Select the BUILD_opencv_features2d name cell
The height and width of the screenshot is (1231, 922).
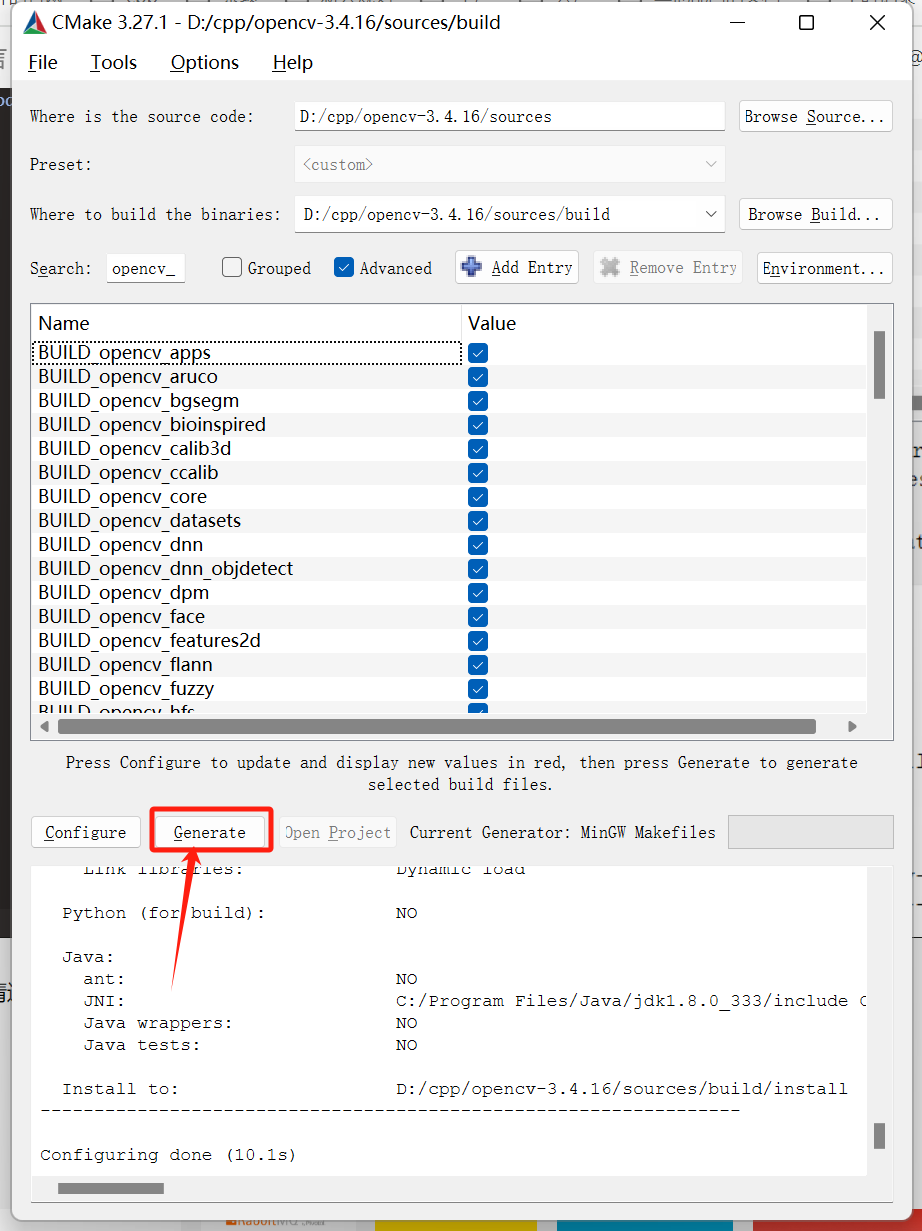pos(247,641)
